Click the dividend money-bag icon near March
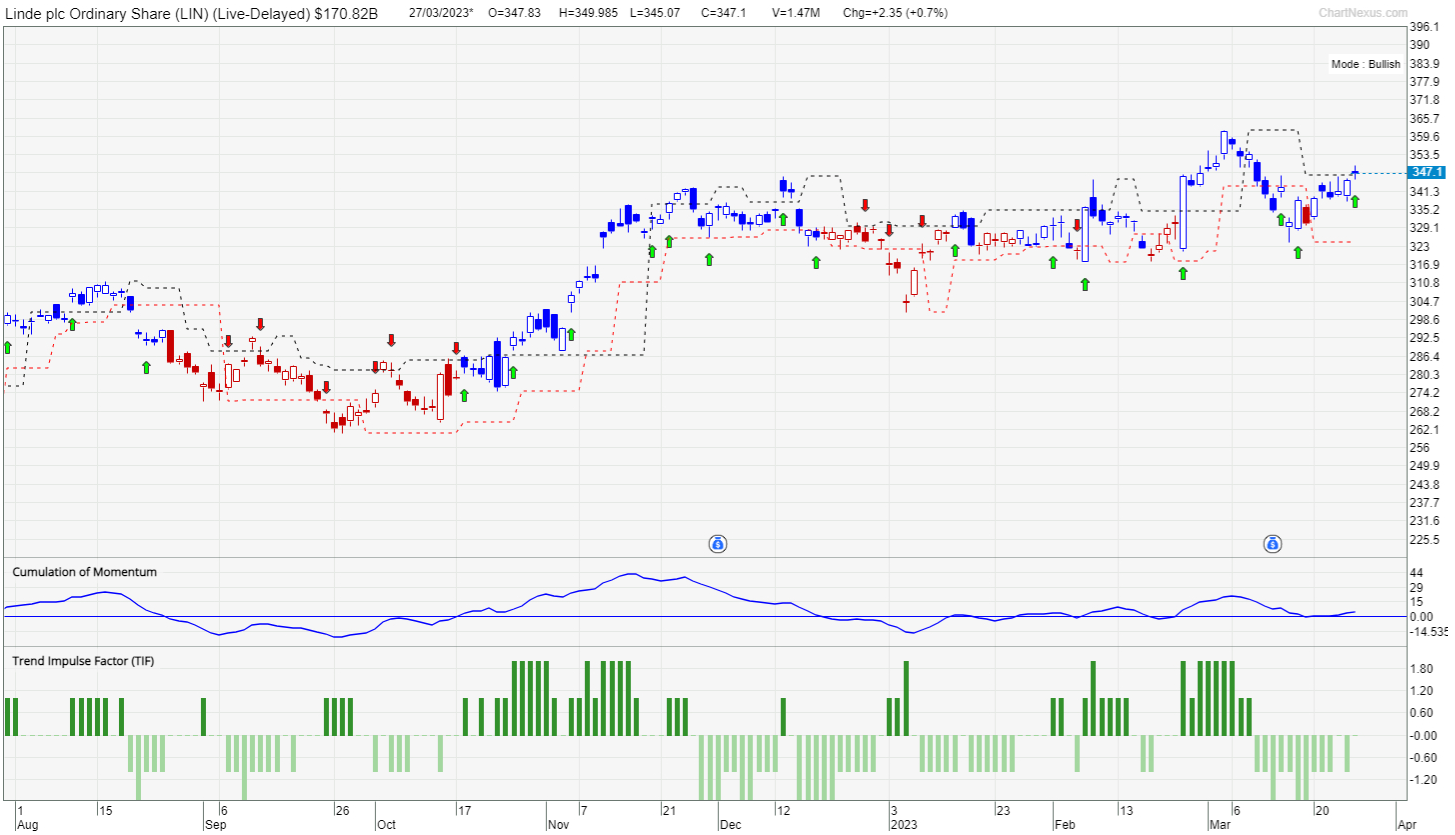 pyautogui.click(x=1272, y=544)
